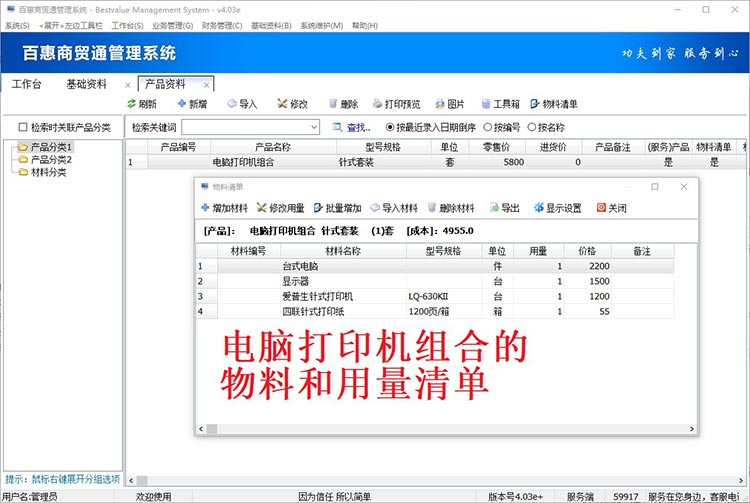Viewport: 750px width, 503px height.
Task: Click the 图片 picture icon
Action: 440,104
